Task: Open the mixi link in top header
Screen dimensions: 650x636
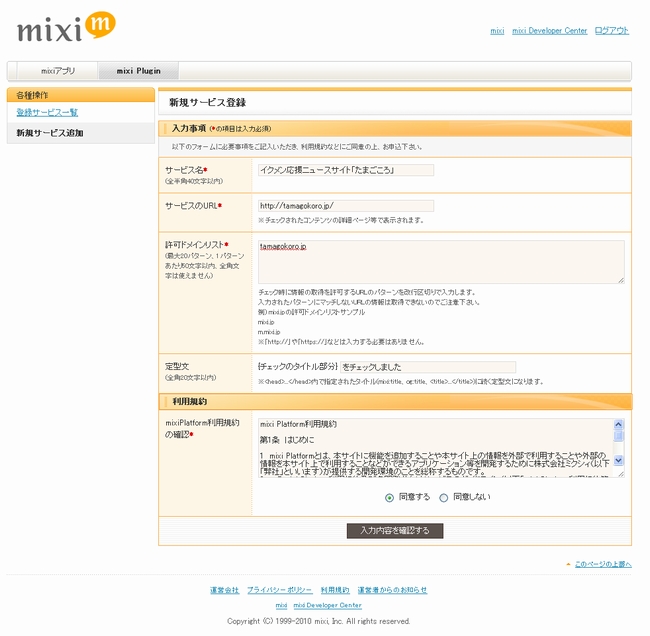Action: (x=497, y=31)
